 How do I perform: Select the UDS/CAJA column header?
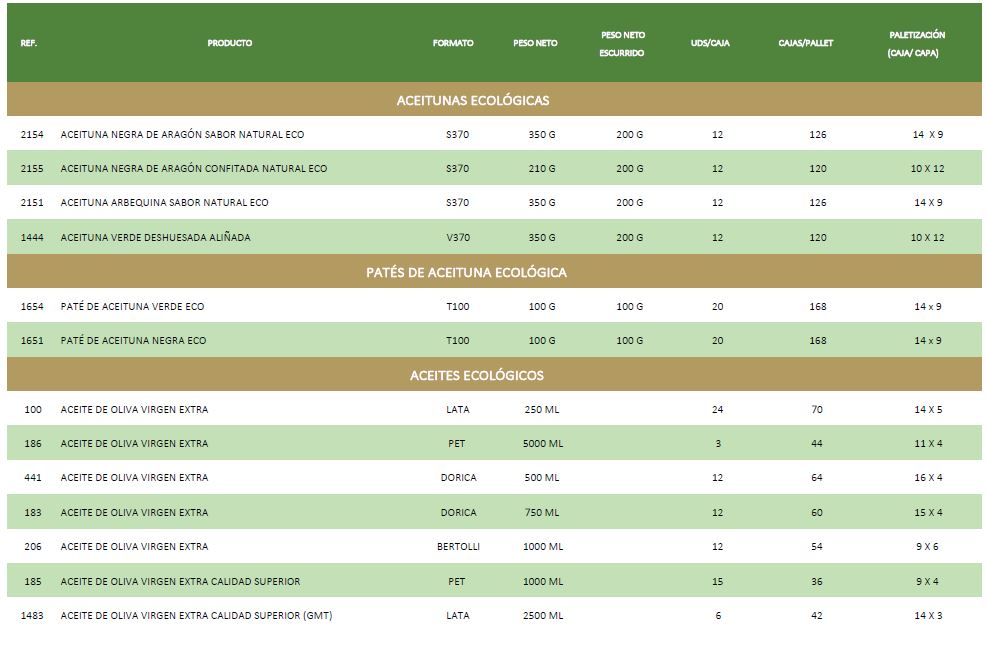point(710,43)
